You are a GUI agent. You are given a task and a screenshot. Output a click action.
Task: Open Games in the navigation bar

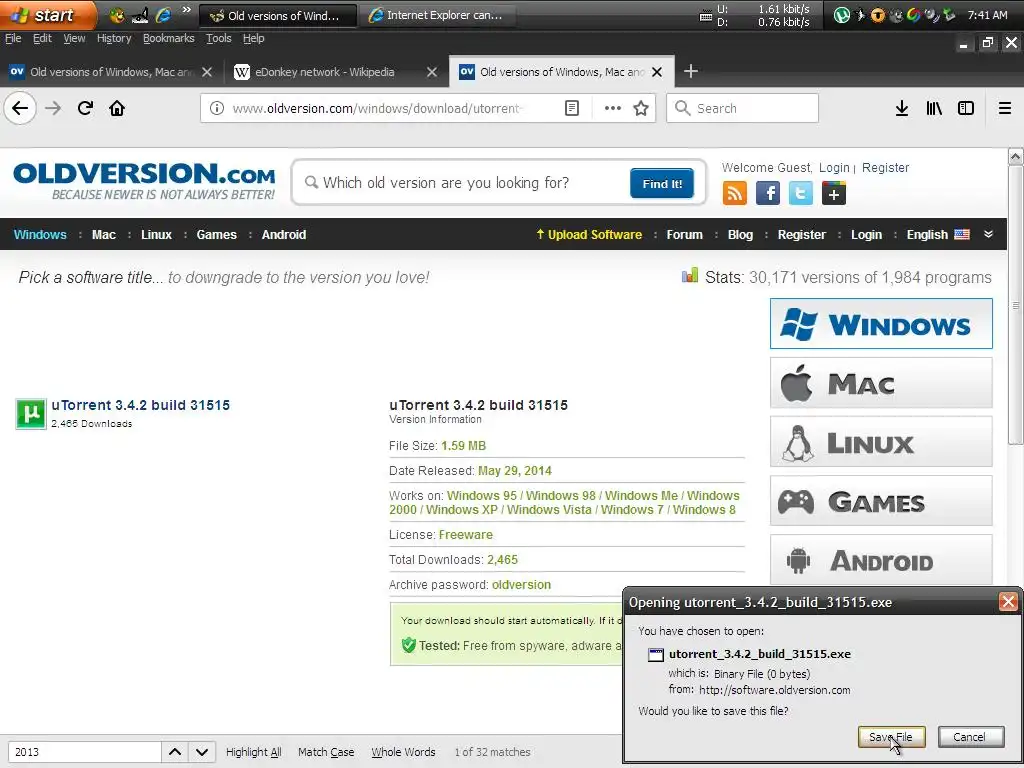click(x=216, y=234)
